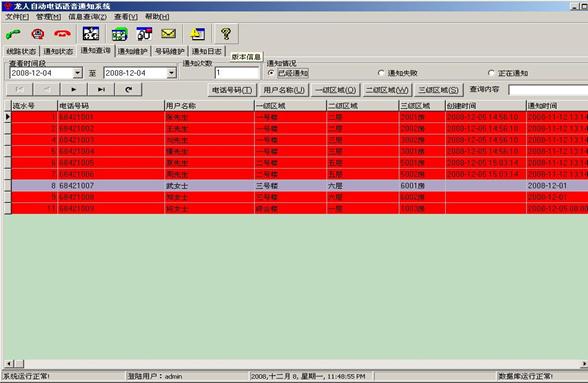The width and height of the screenshot is (588, 383).
Task: Click the 电话号码(T) search button
Action: 232,90
